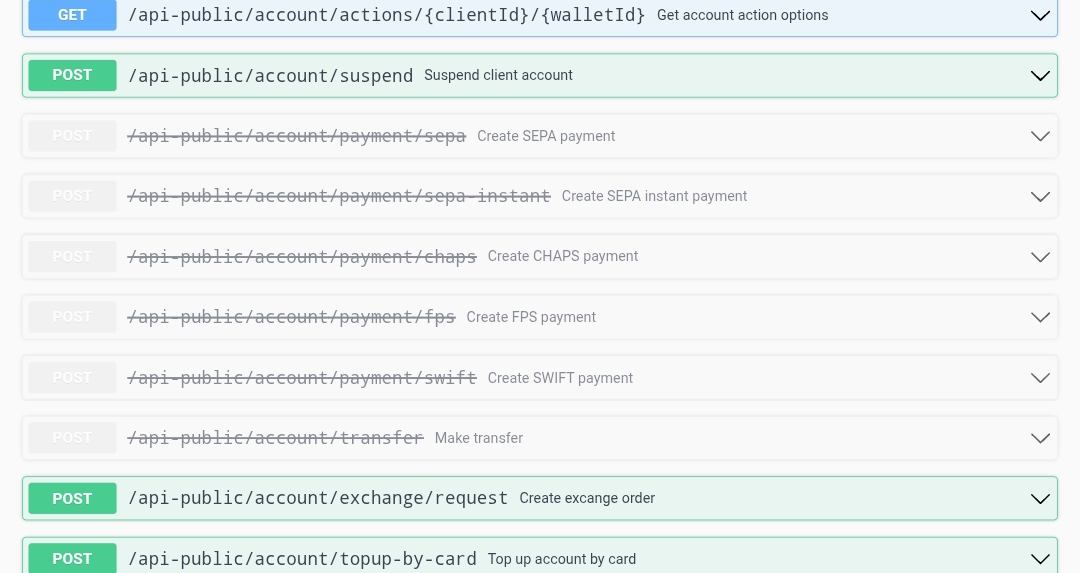This screenshot has height=573, width=1080.
Task: Click the POST badge for exchange request
Action: pos(72,498)
